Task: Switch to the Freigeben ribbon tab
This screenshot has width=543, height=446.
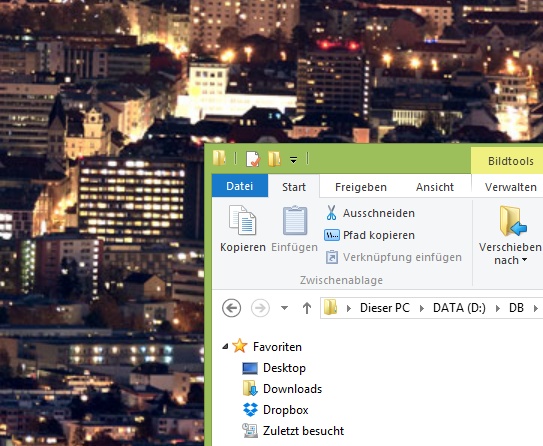Action: click(x=360, y=187)
